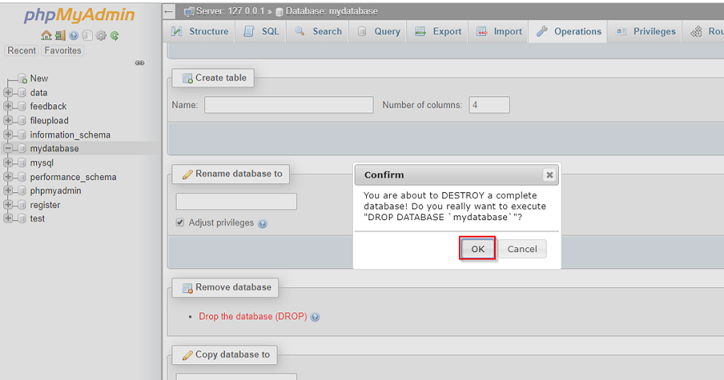Click Drop the database (DROP) link

click(x=253, y=316)
